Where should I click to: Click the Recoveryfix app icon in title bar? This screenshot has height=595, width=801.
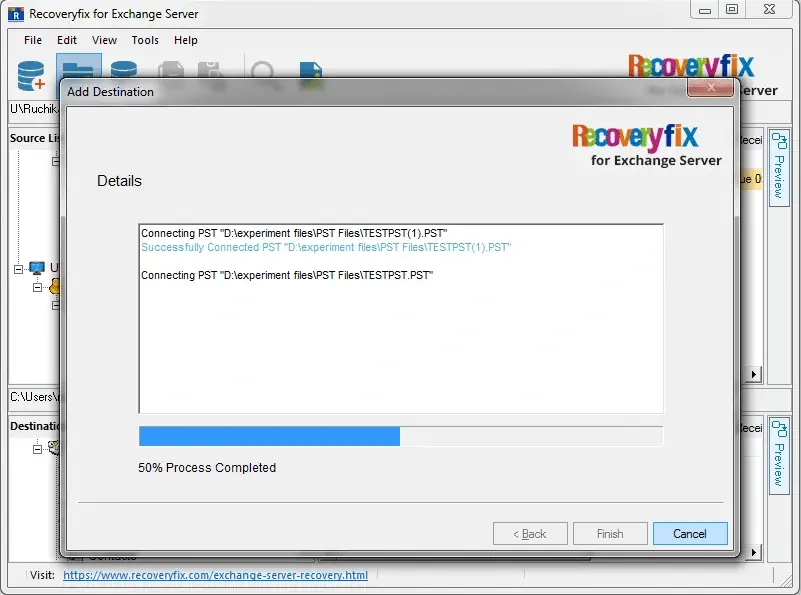coord(16,14)
